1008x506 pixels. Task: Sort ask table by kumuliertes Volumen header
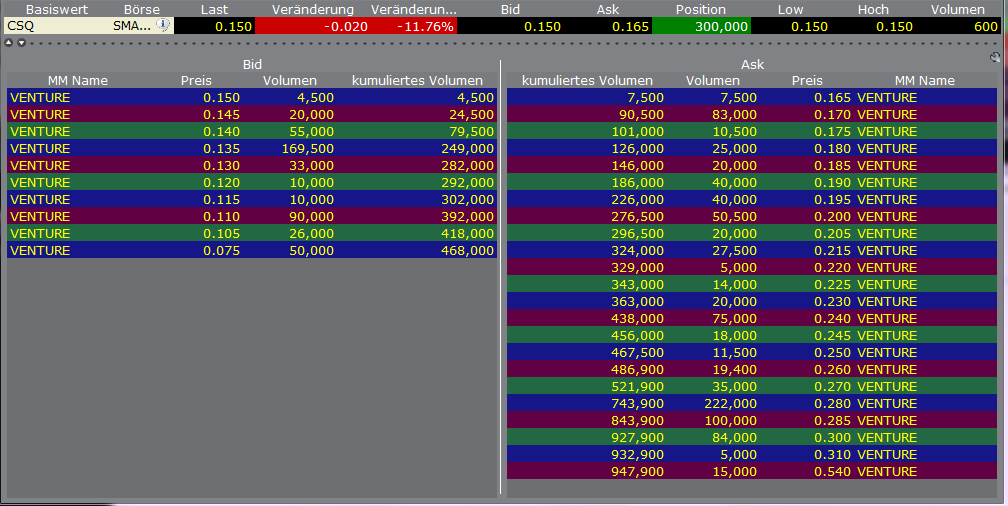coord(587,80)
